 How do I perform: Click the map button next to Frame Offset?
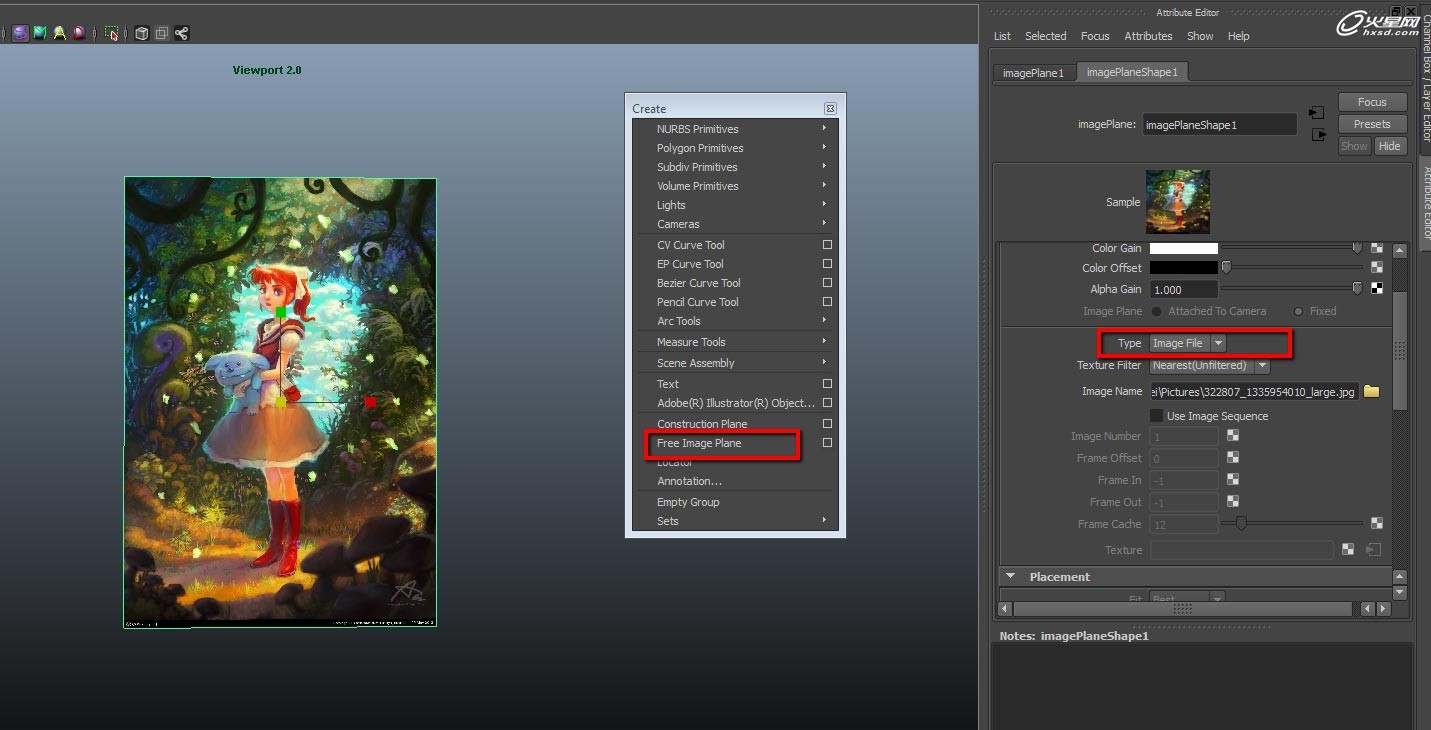(1233, 458)
